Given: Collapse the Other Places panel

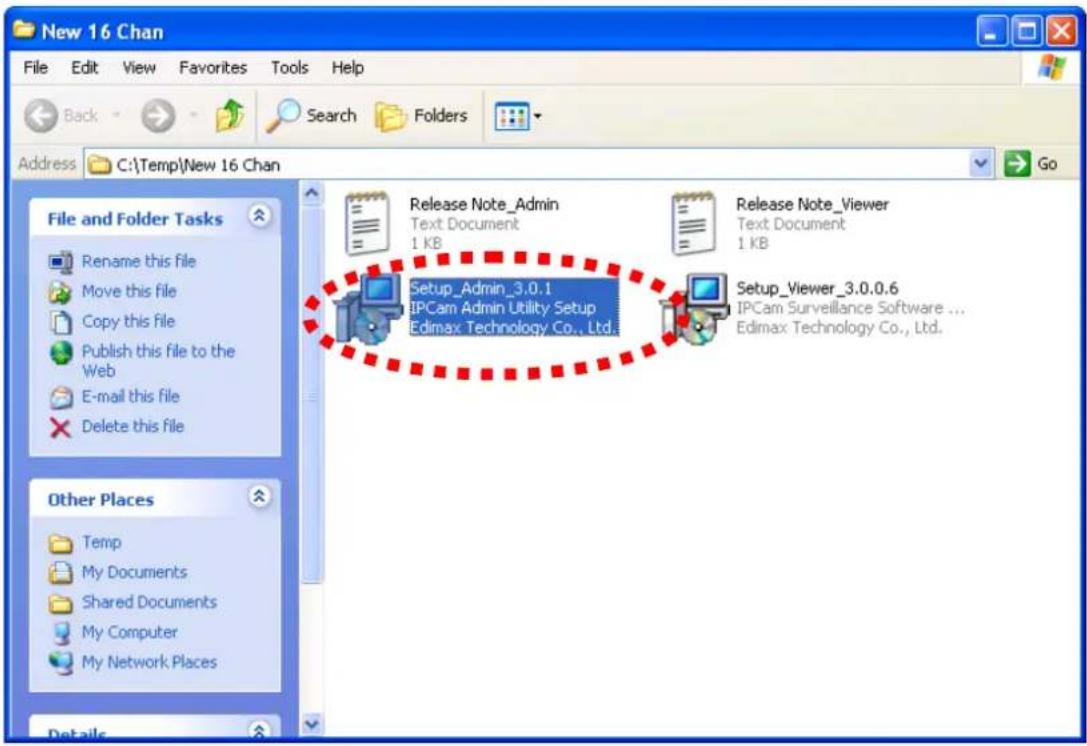Looking at the screenshot, I should tap(259, 496).
